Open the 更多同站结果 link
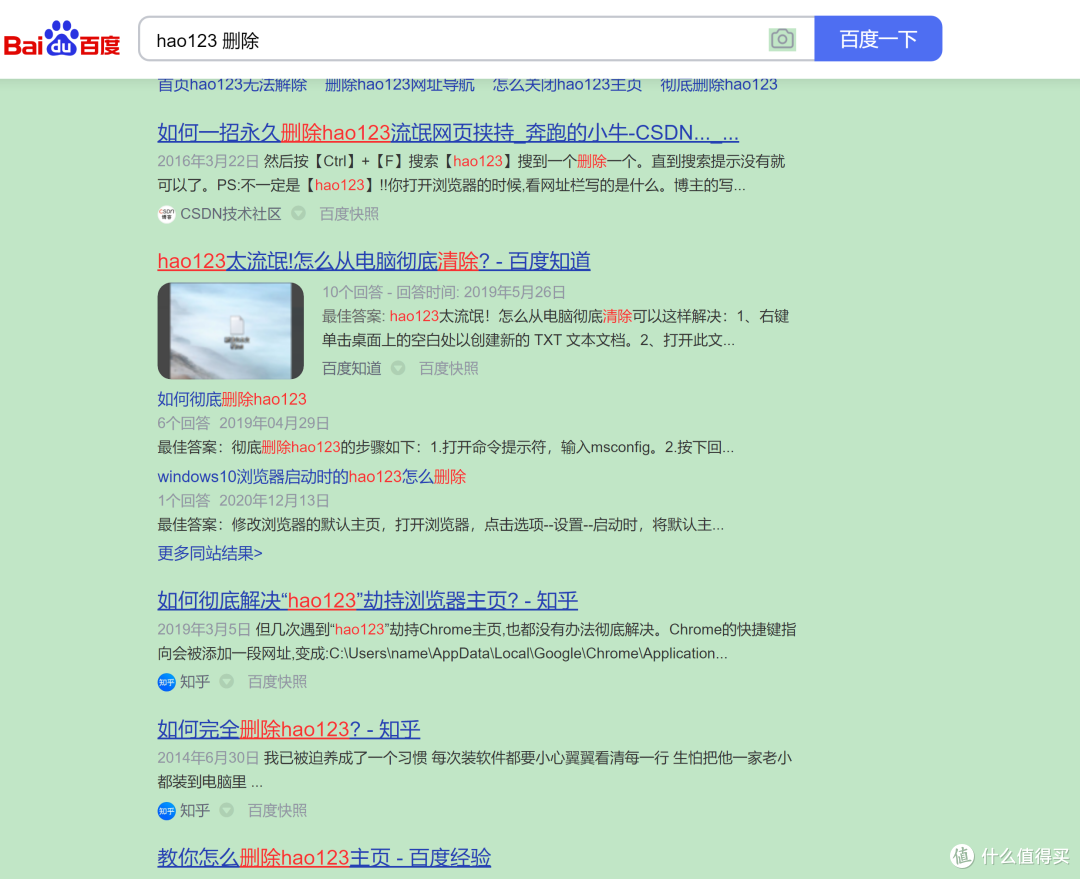The width and height of the screenshot is (1080, 879). coord(209,553)
